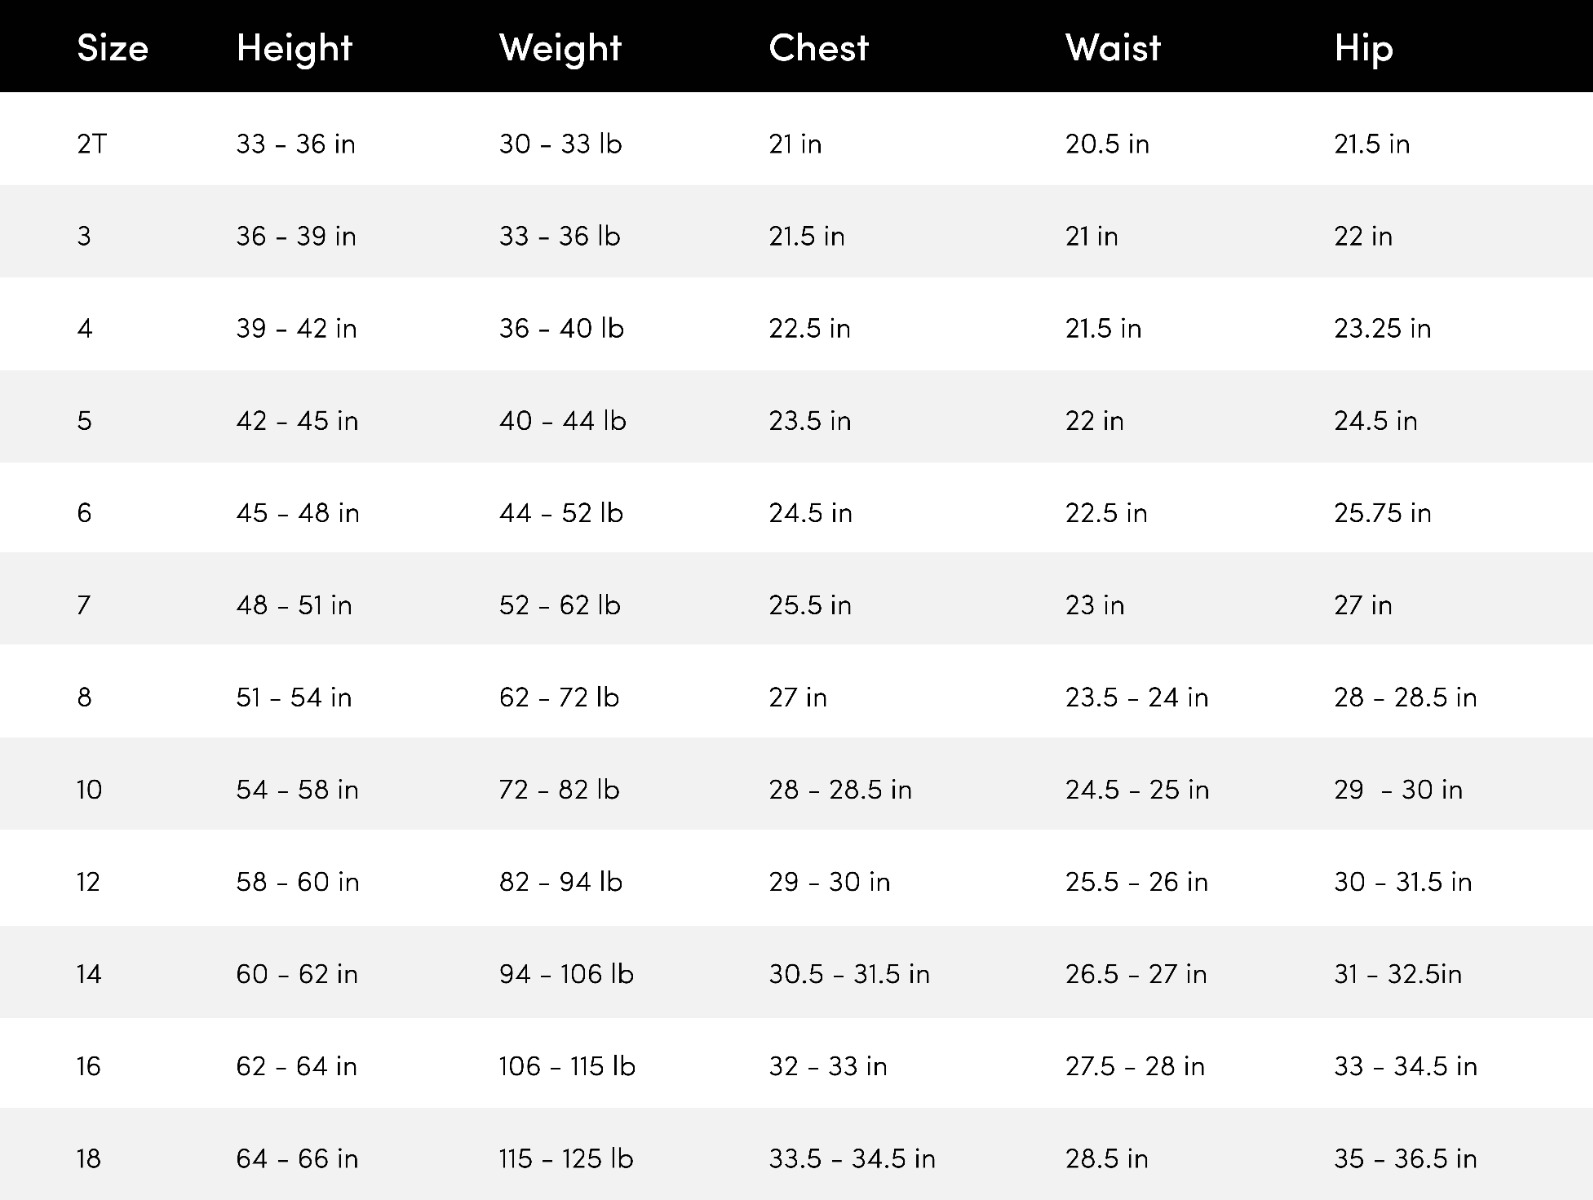This screenshot has width=1593, height=1200.
Task: Click the 33 - 36 in height cell
Action: point(295,144)
